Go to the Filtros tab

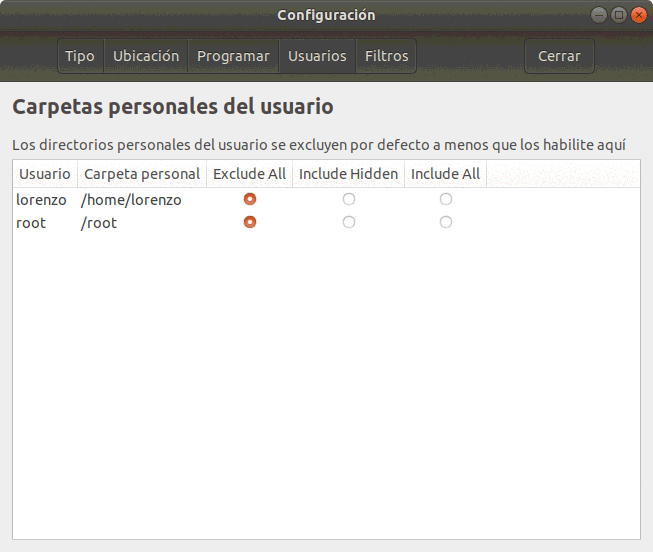[x=386, y=56]
